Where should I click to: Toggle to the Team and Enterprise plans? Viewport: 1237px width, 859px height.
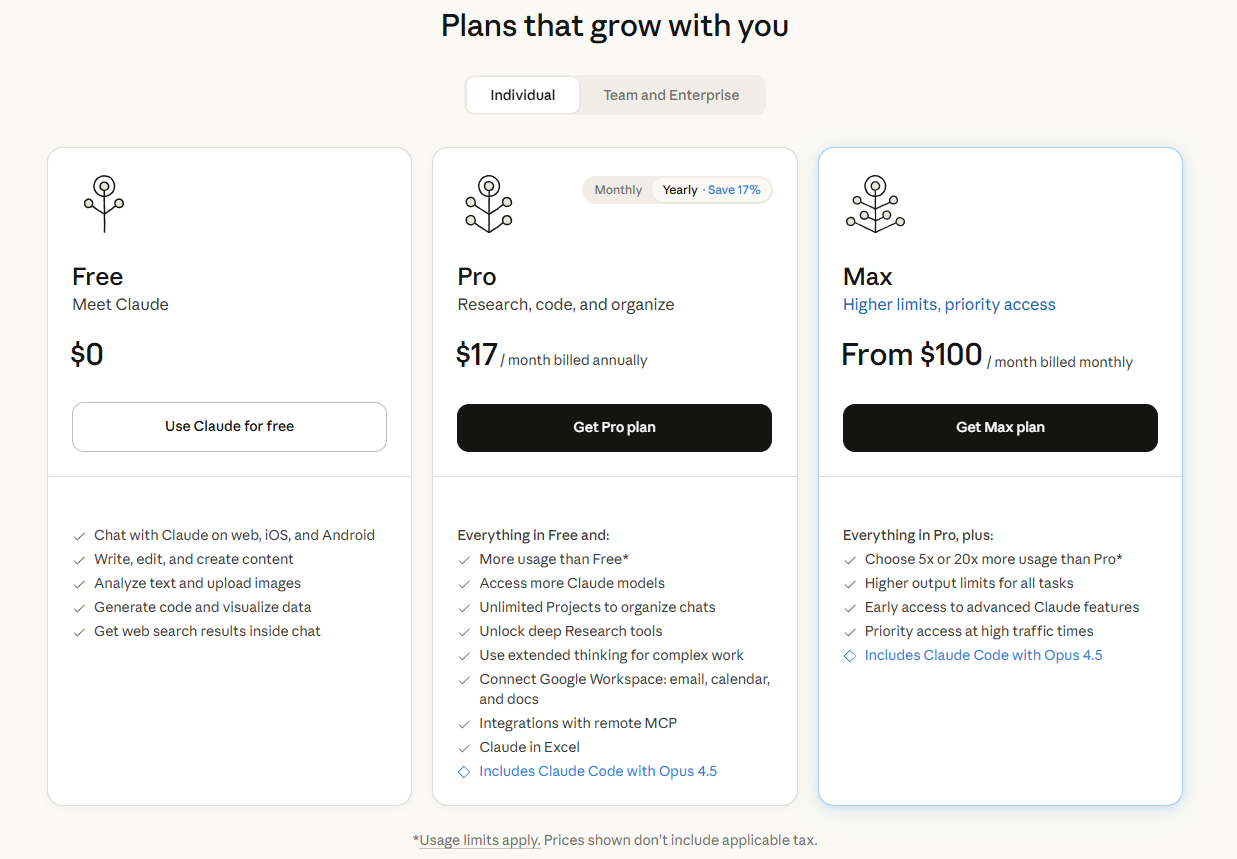[671, 94]
